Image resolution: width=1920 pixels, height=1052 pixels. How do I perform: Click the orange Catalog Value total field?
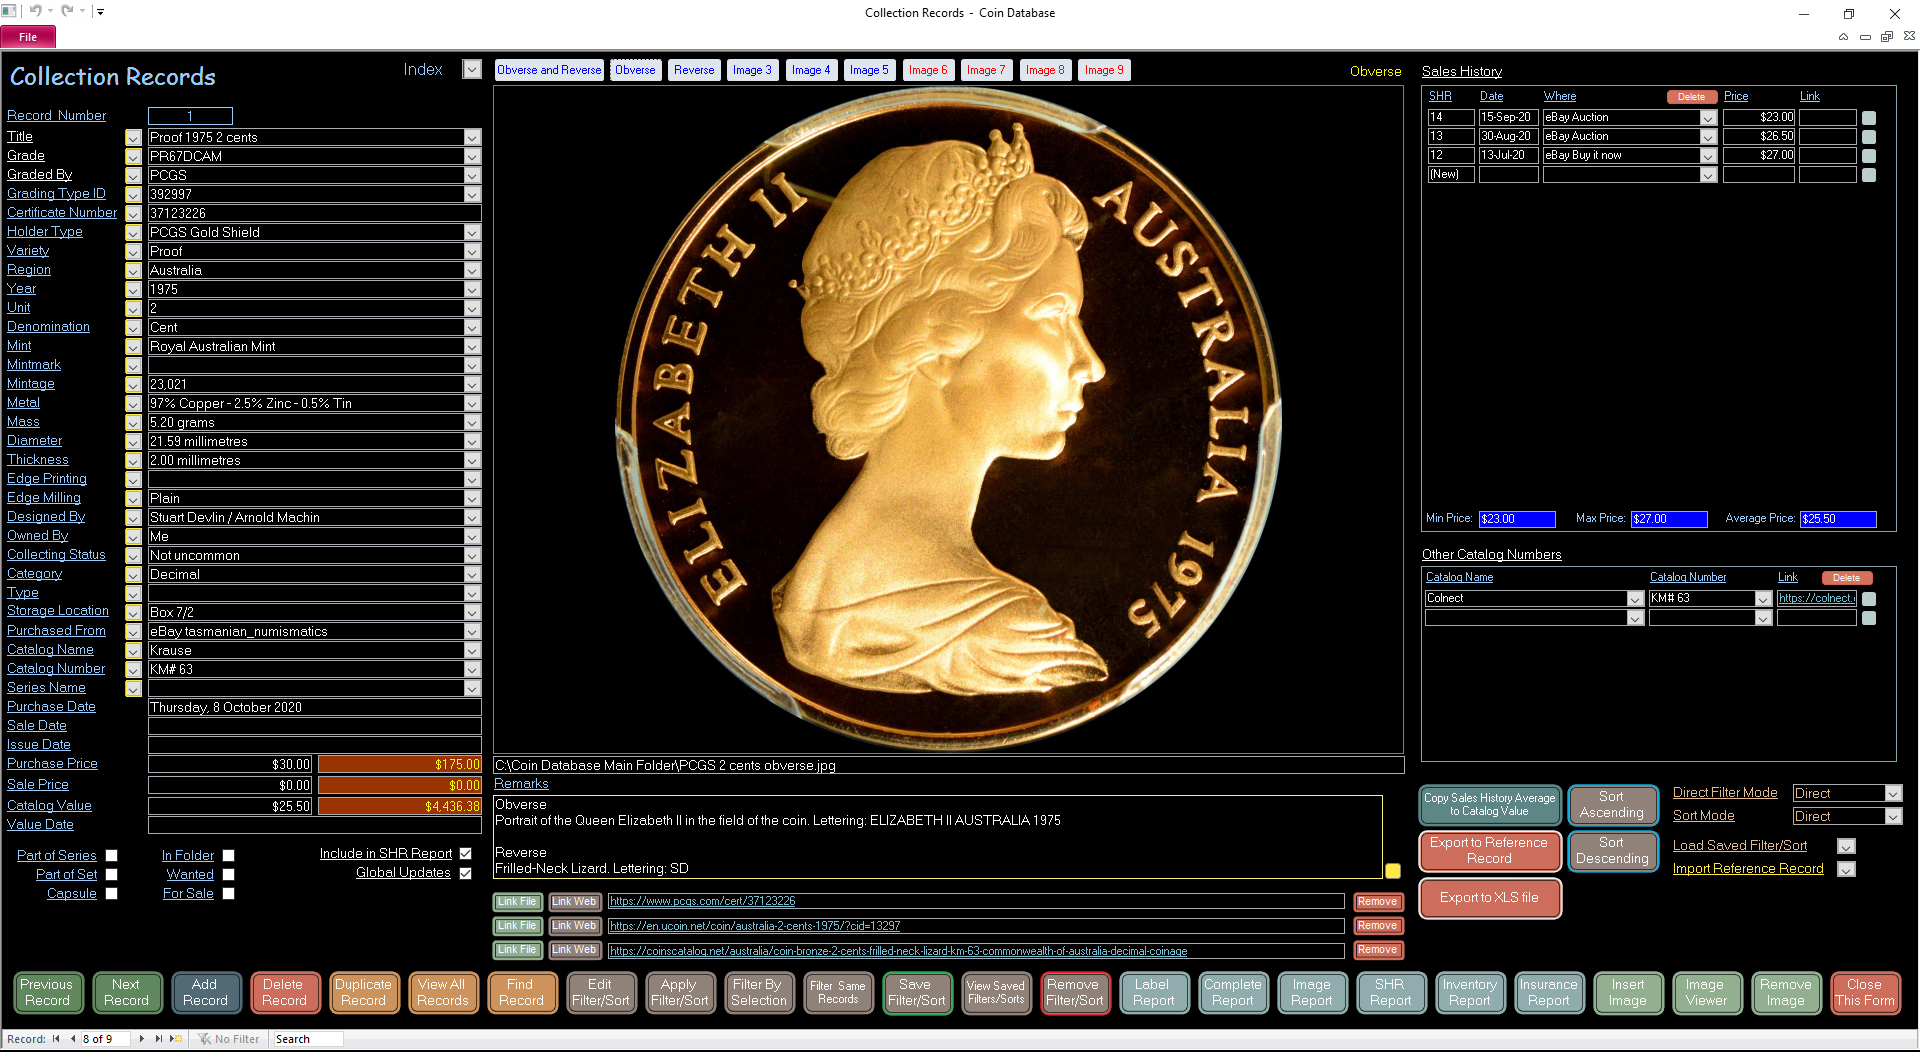tap(399, 806)
